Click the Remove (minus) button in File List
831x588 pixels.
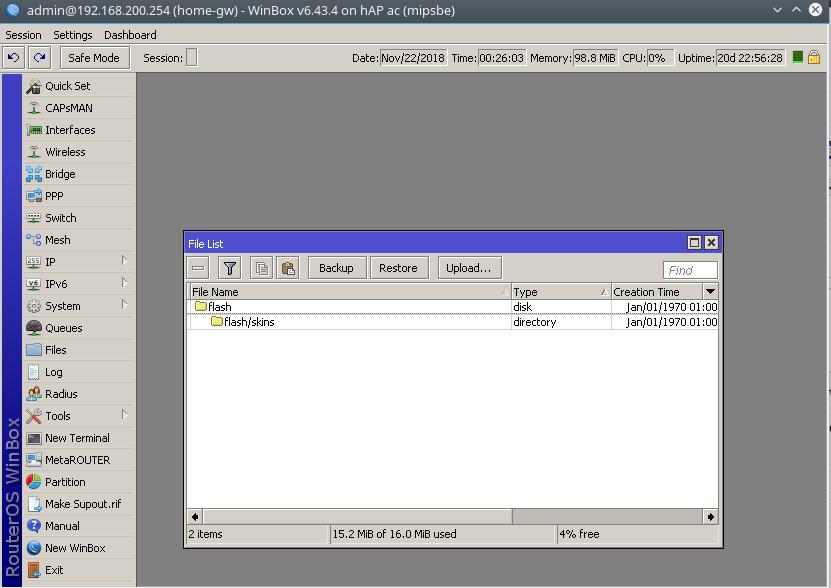click(x=198, y=268)
